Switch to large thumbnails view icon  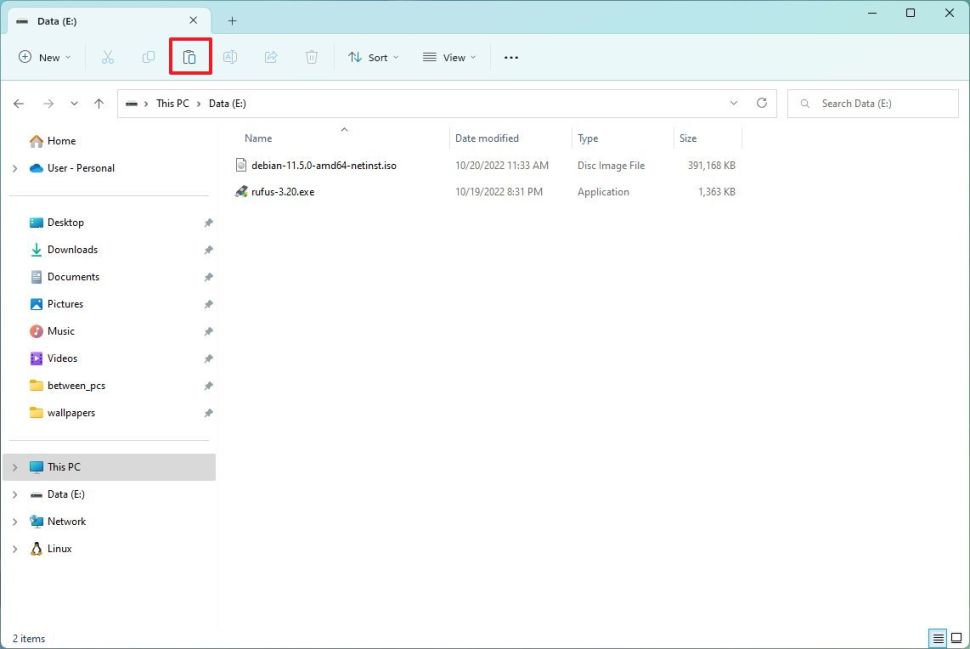(957, 638)
